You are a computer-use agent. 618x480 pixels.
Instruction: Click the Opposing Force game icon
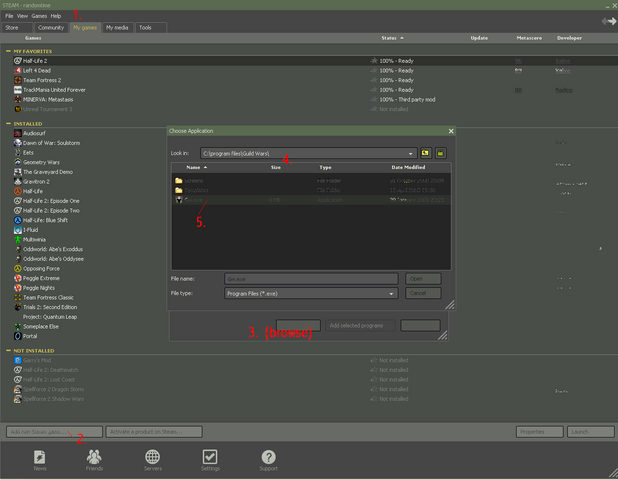coord(18,269)
